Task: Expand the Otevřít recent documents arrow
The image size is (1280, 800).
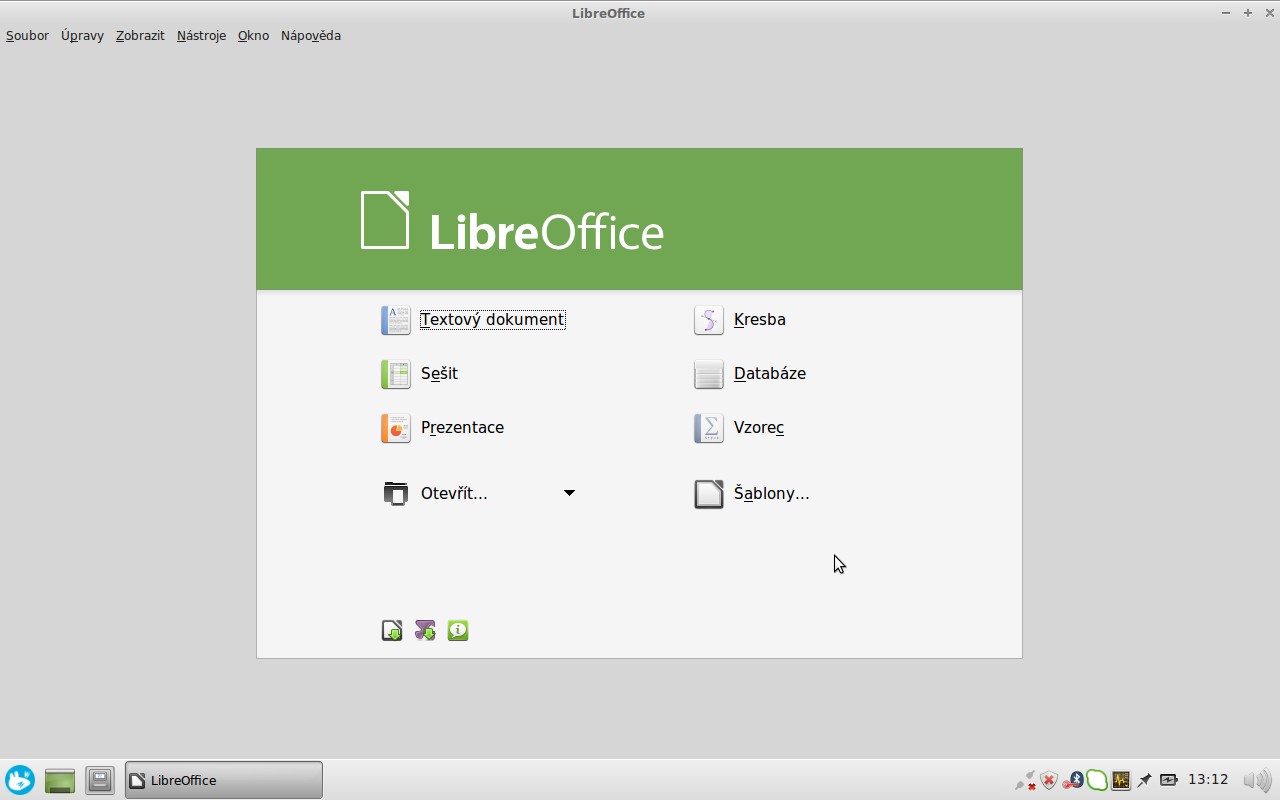Action: point(569,493)
